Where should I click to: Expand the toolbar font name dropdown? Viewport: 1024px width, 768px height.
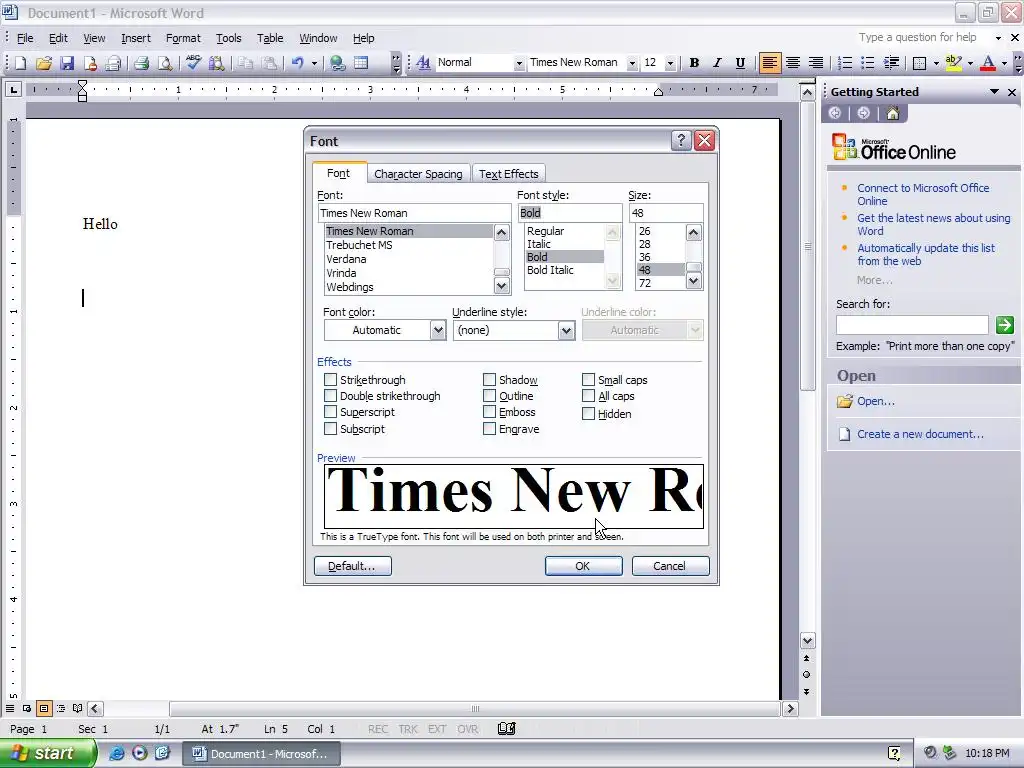(632, 63)
